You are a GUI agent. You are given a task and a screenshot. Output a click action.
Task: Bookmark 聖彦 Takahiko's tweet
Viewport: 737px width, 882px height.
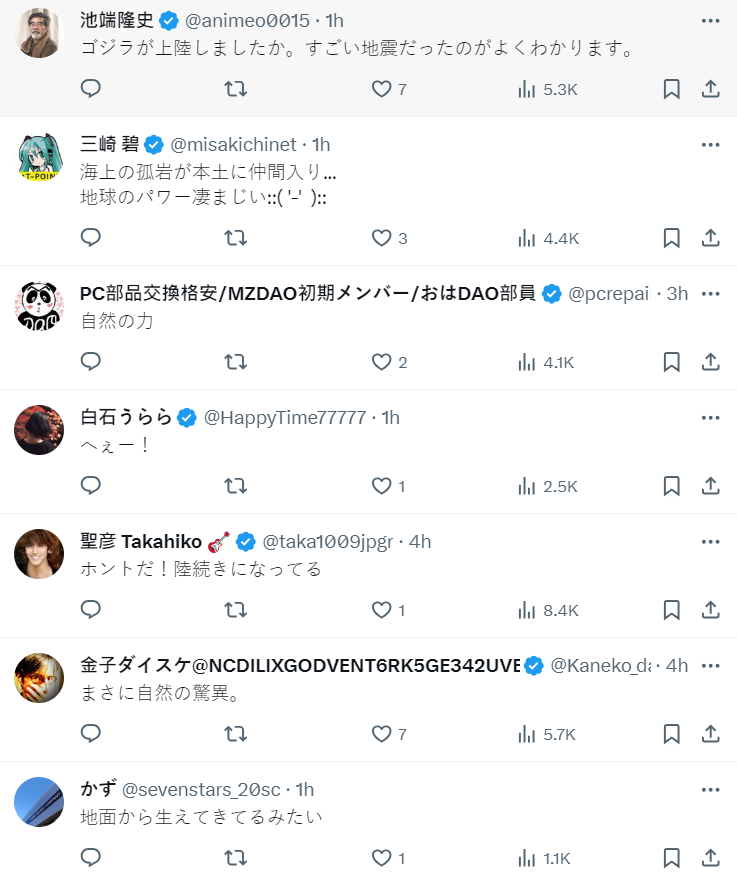672,610
